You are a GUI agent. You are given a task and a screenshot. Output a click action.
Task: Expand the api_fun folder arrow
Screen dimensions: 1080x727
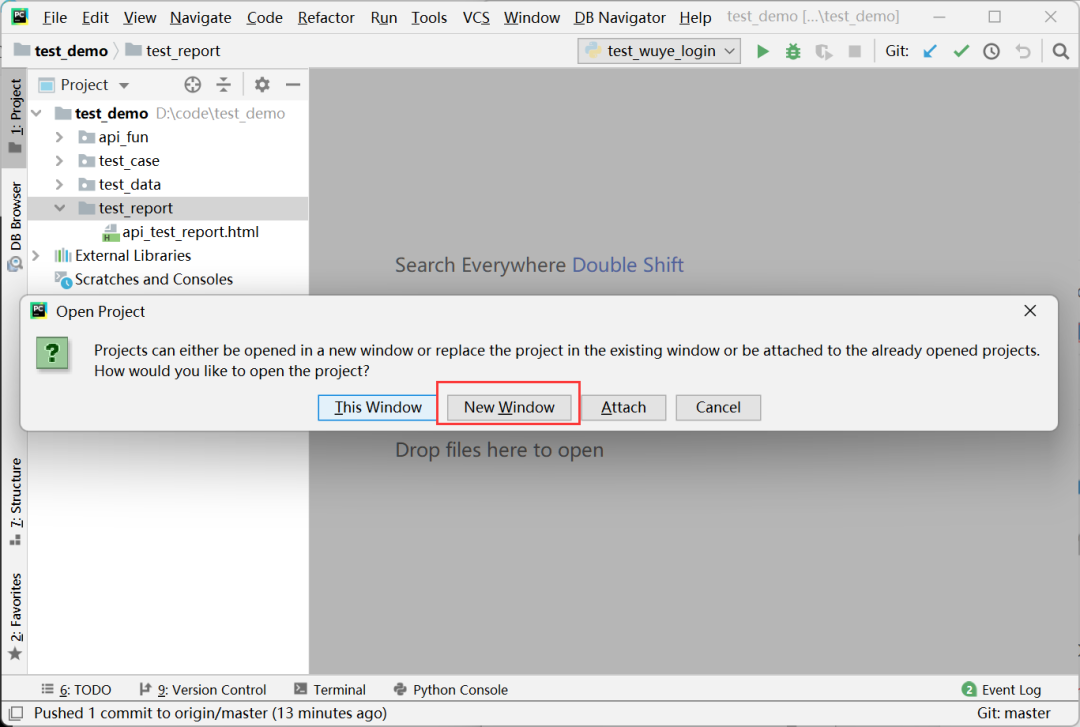point(59,137)
